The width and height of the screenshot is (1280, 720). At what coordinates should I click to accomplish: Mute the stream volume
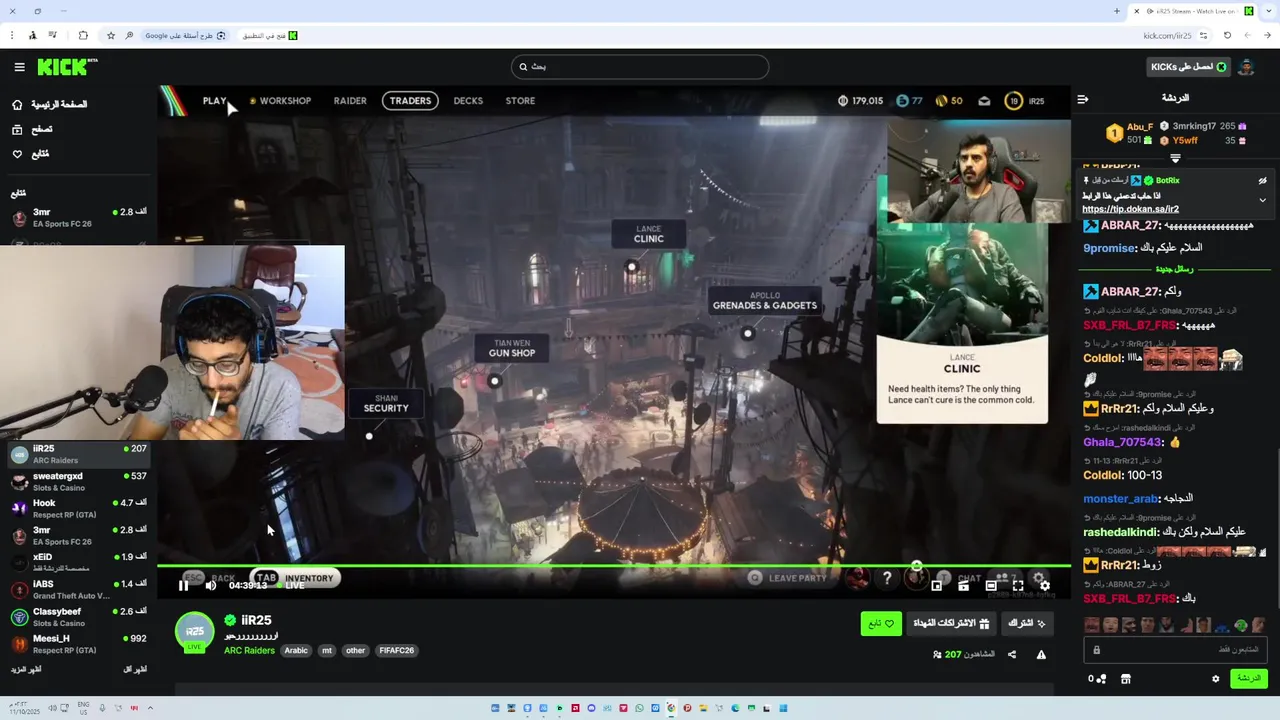coord(210,585)
